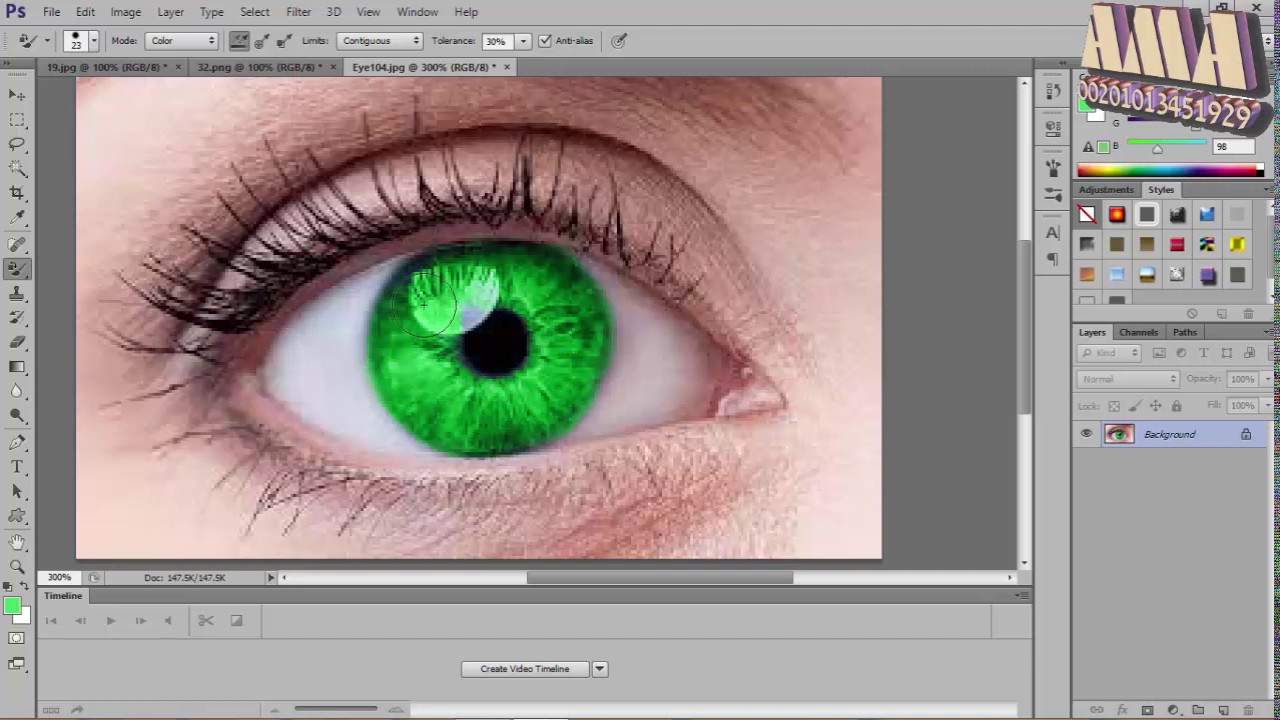Select the Eyedropper tool
This screenshot has width=1280, height=720.
point(17,218)
